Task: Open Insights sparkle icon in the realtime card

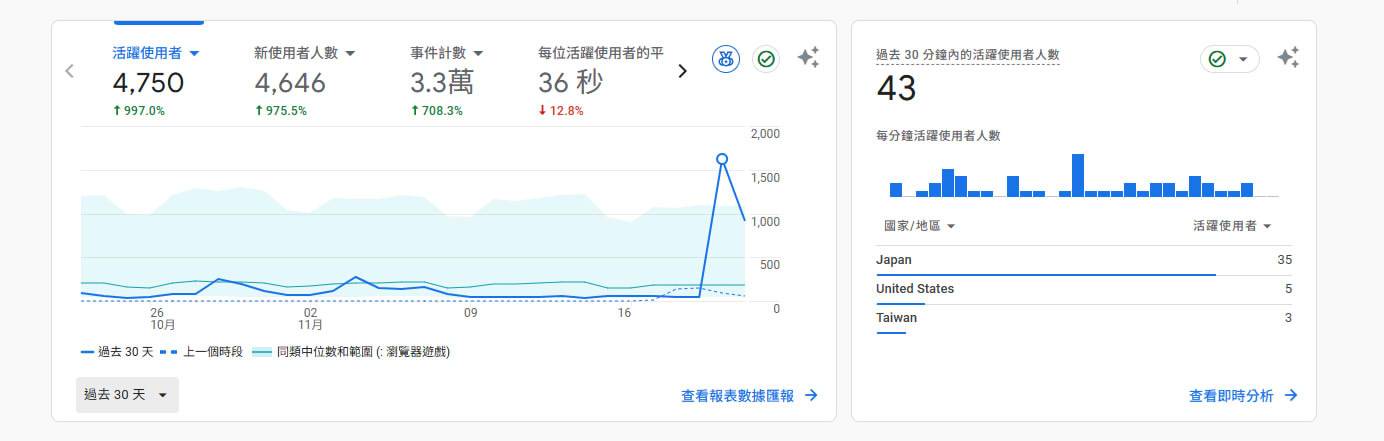Action: (1288, 58)
